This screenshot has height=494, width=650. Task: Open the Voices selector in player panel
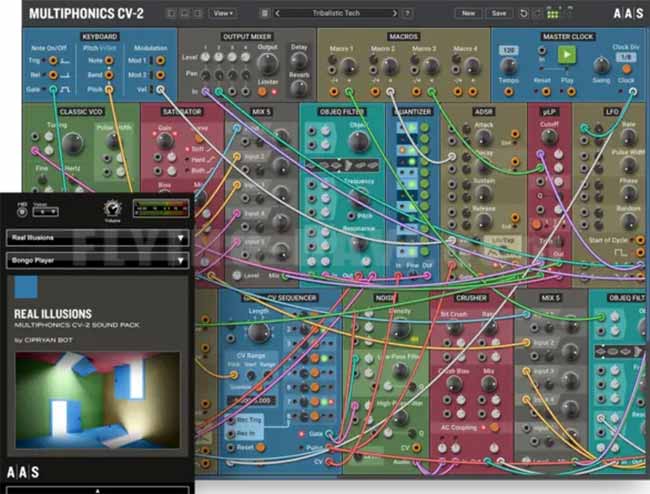pyautogui.click(x=46, y=211)
